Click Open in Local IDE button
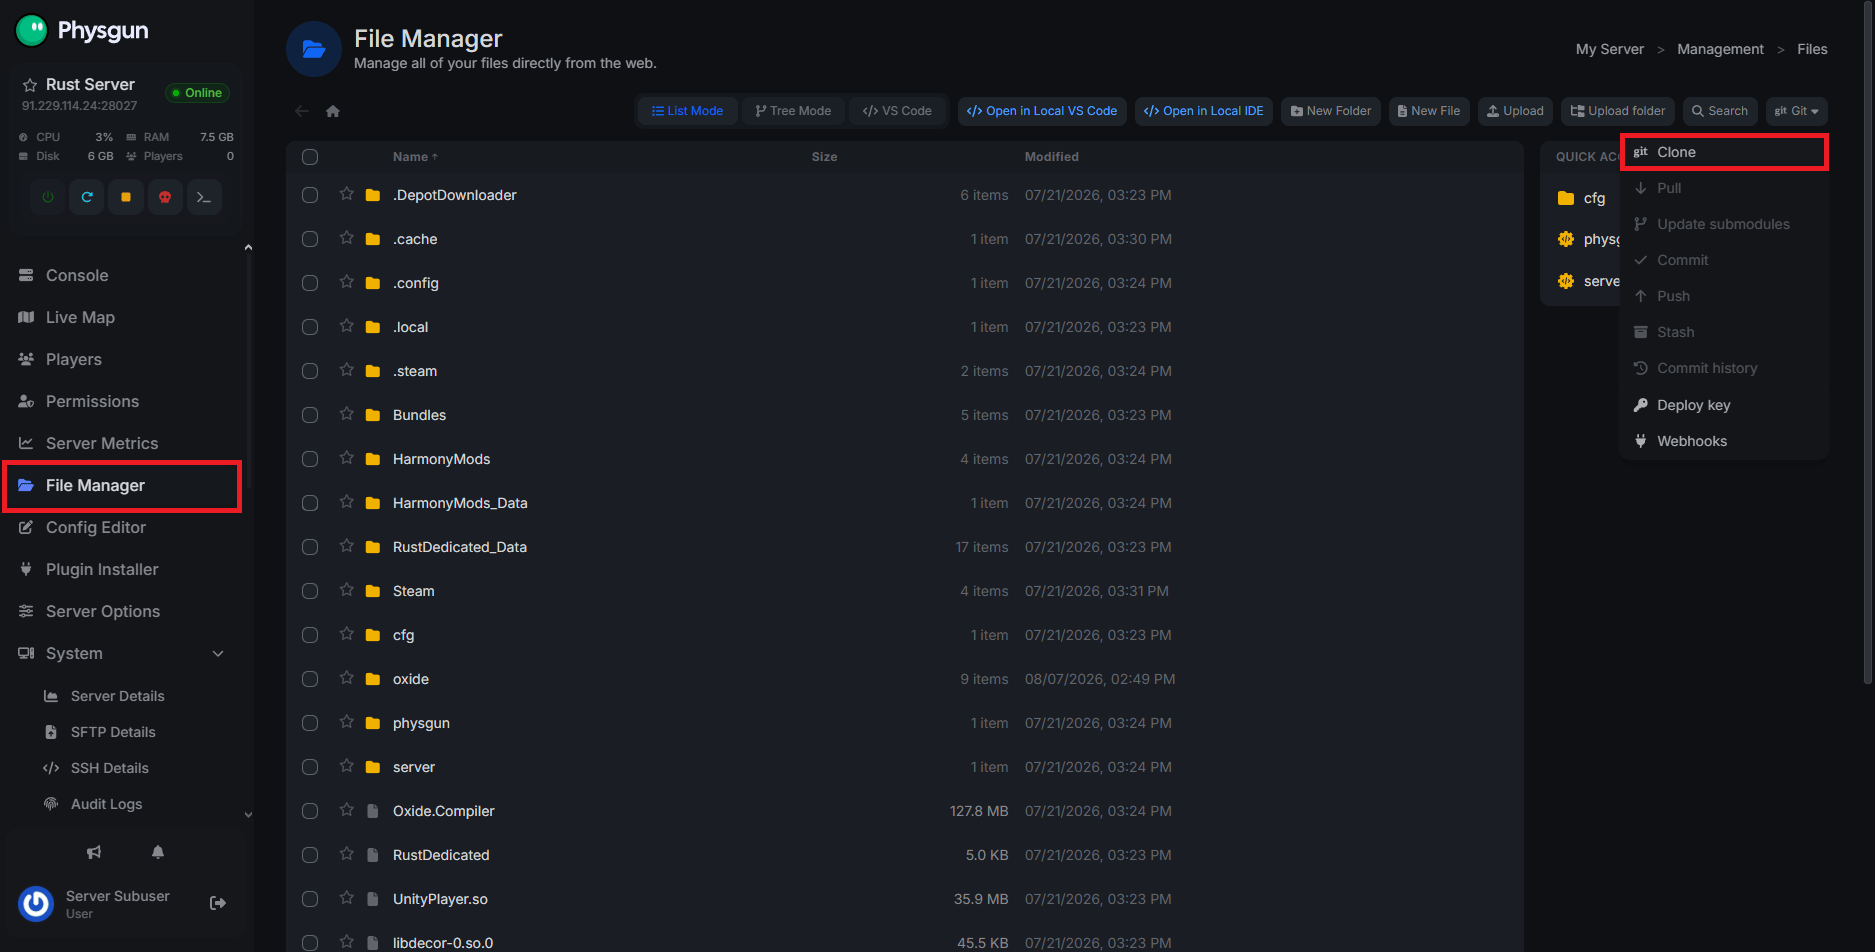This screenshot has height=952, width=1875. (1204, 111)
